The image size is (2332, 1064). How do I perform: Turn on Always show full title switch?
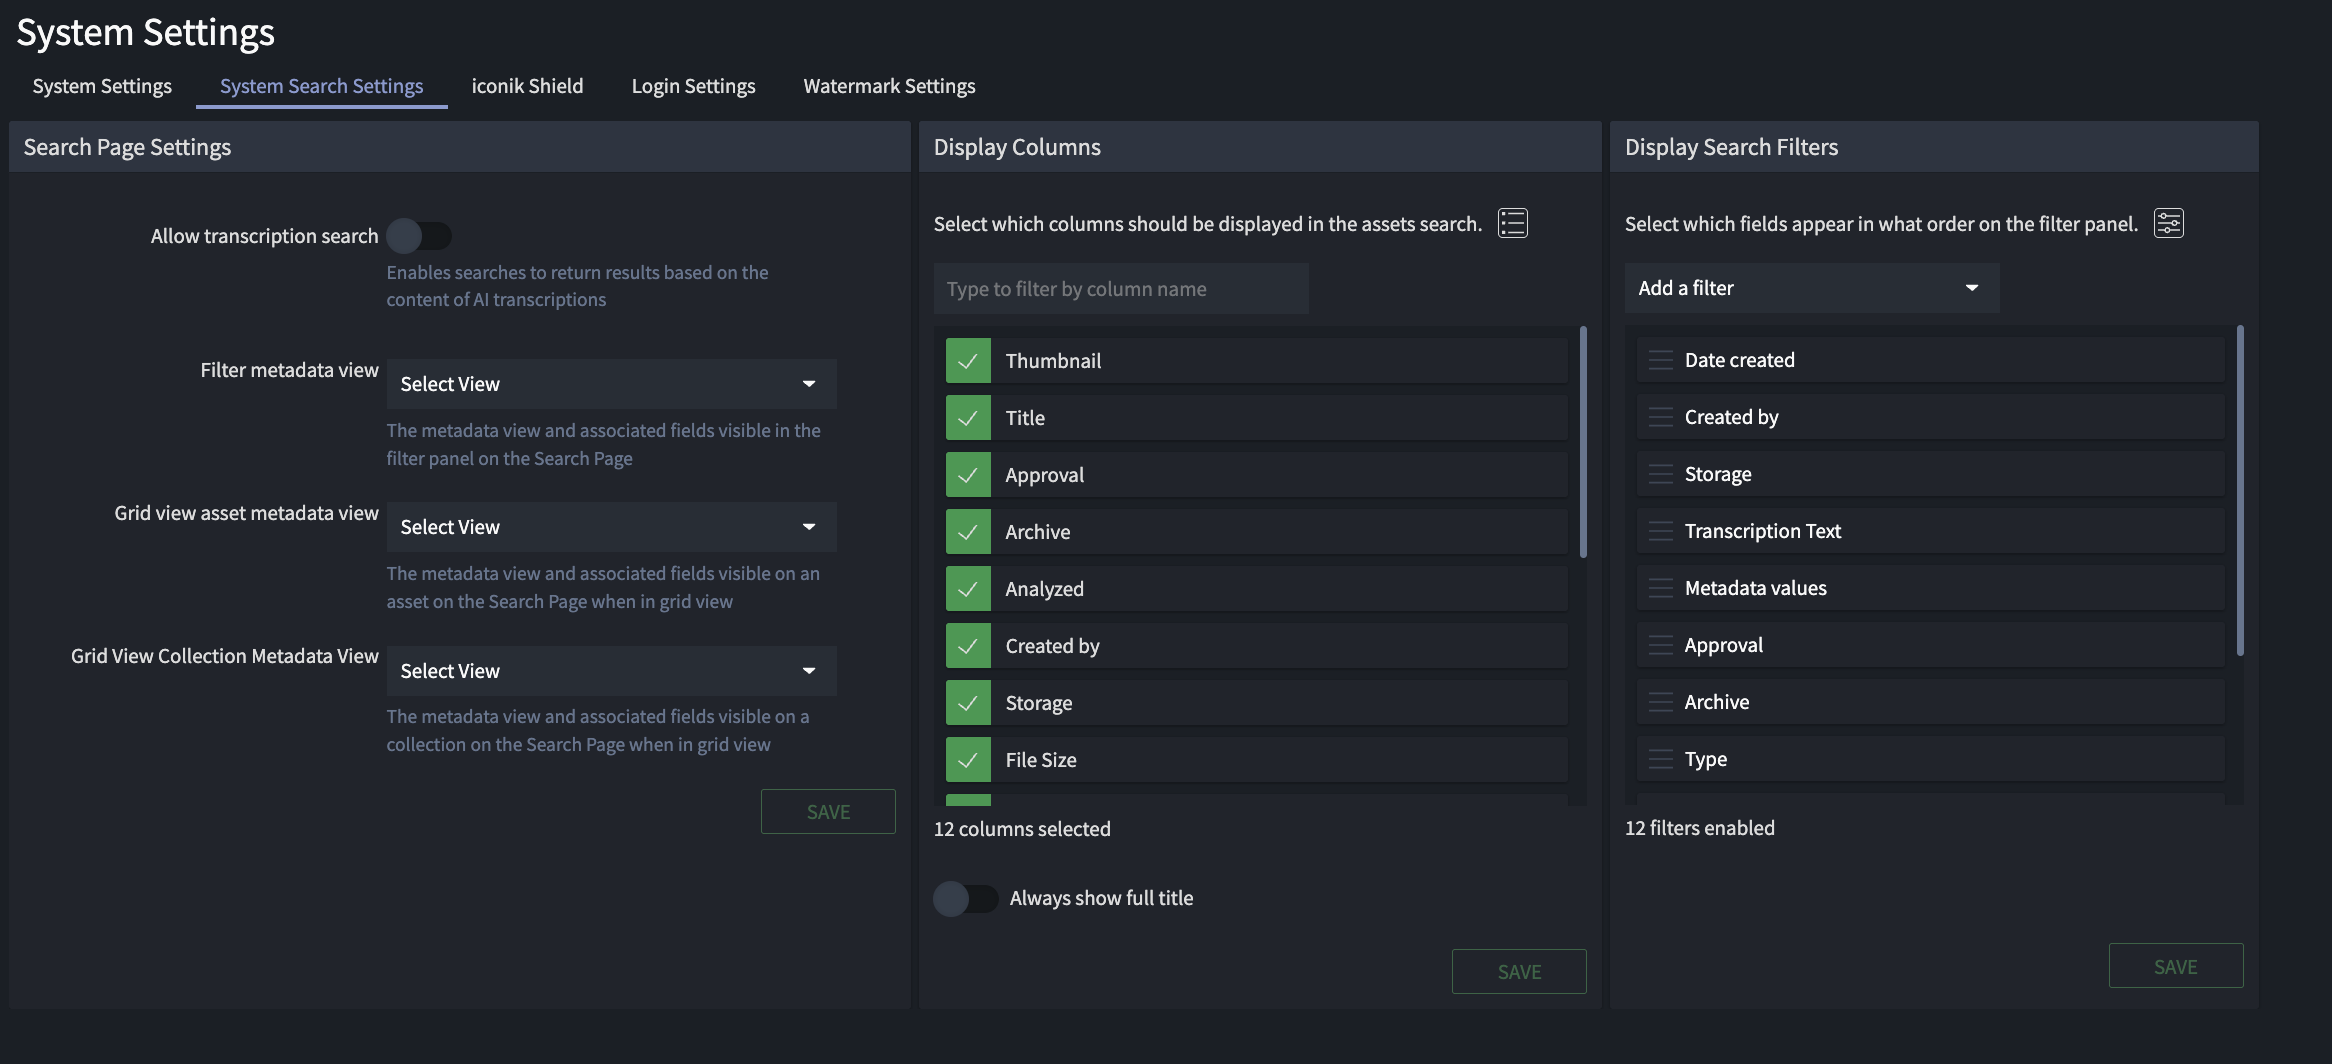[x=965, y=898]
